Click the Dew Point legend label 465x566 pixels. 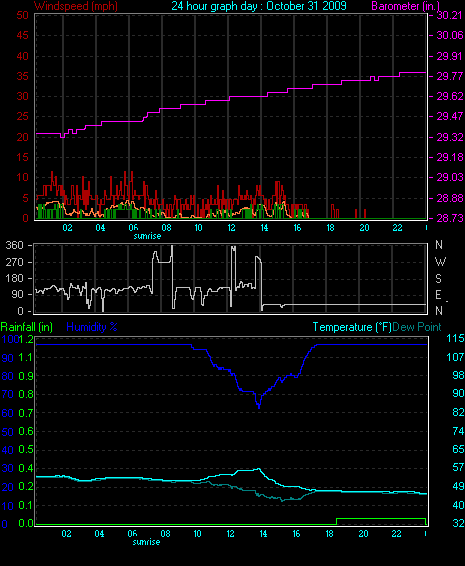click(417, 327)
